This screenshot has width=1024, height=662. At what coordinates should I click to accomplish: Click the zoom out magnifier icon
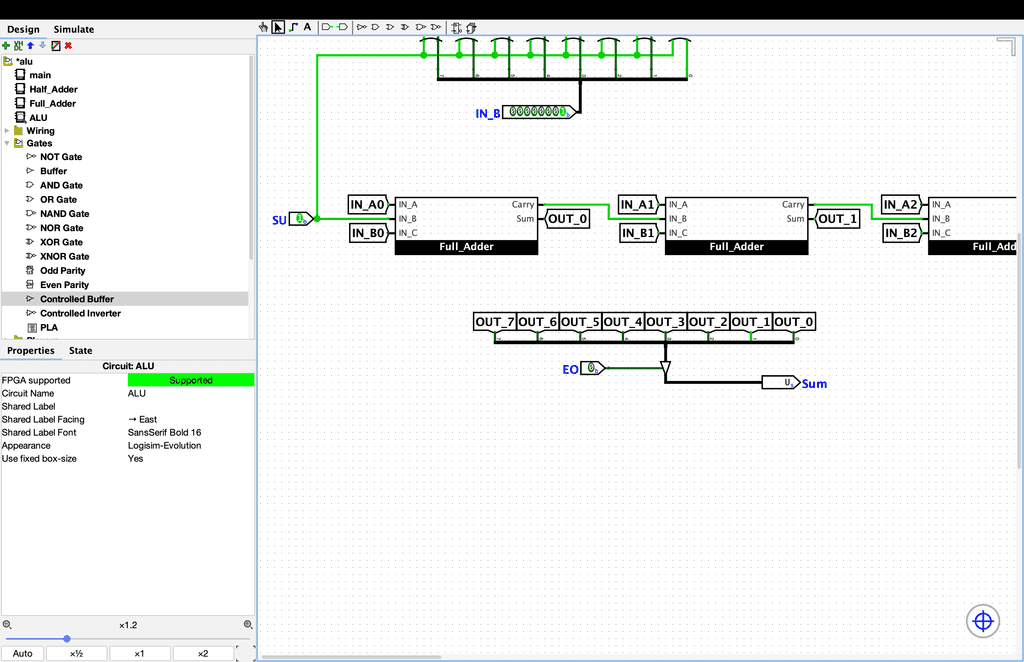pyautogui.click(x=7, y=624)
